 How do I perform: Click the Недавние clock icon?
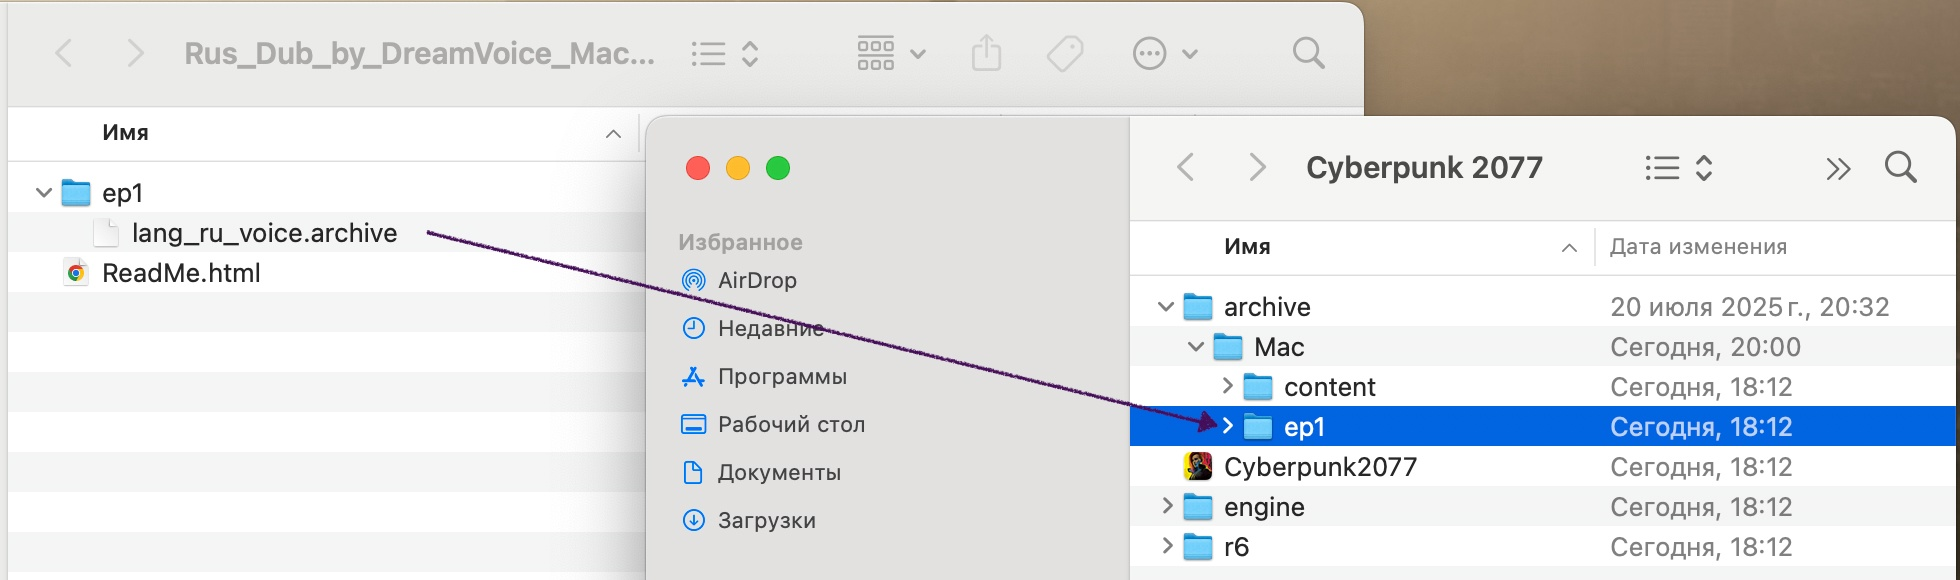click(x=693, y=328)
